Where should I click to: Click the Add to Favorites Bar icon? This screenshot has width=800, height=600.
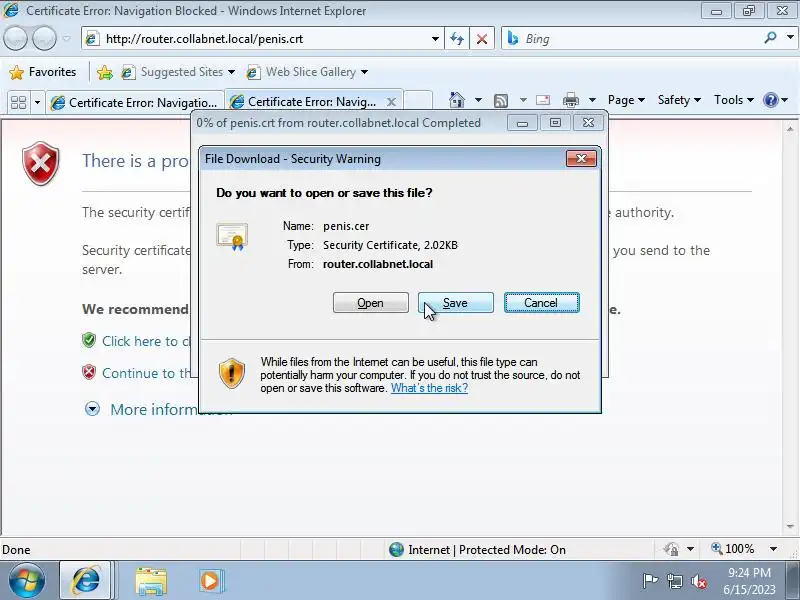pos(105,72)
